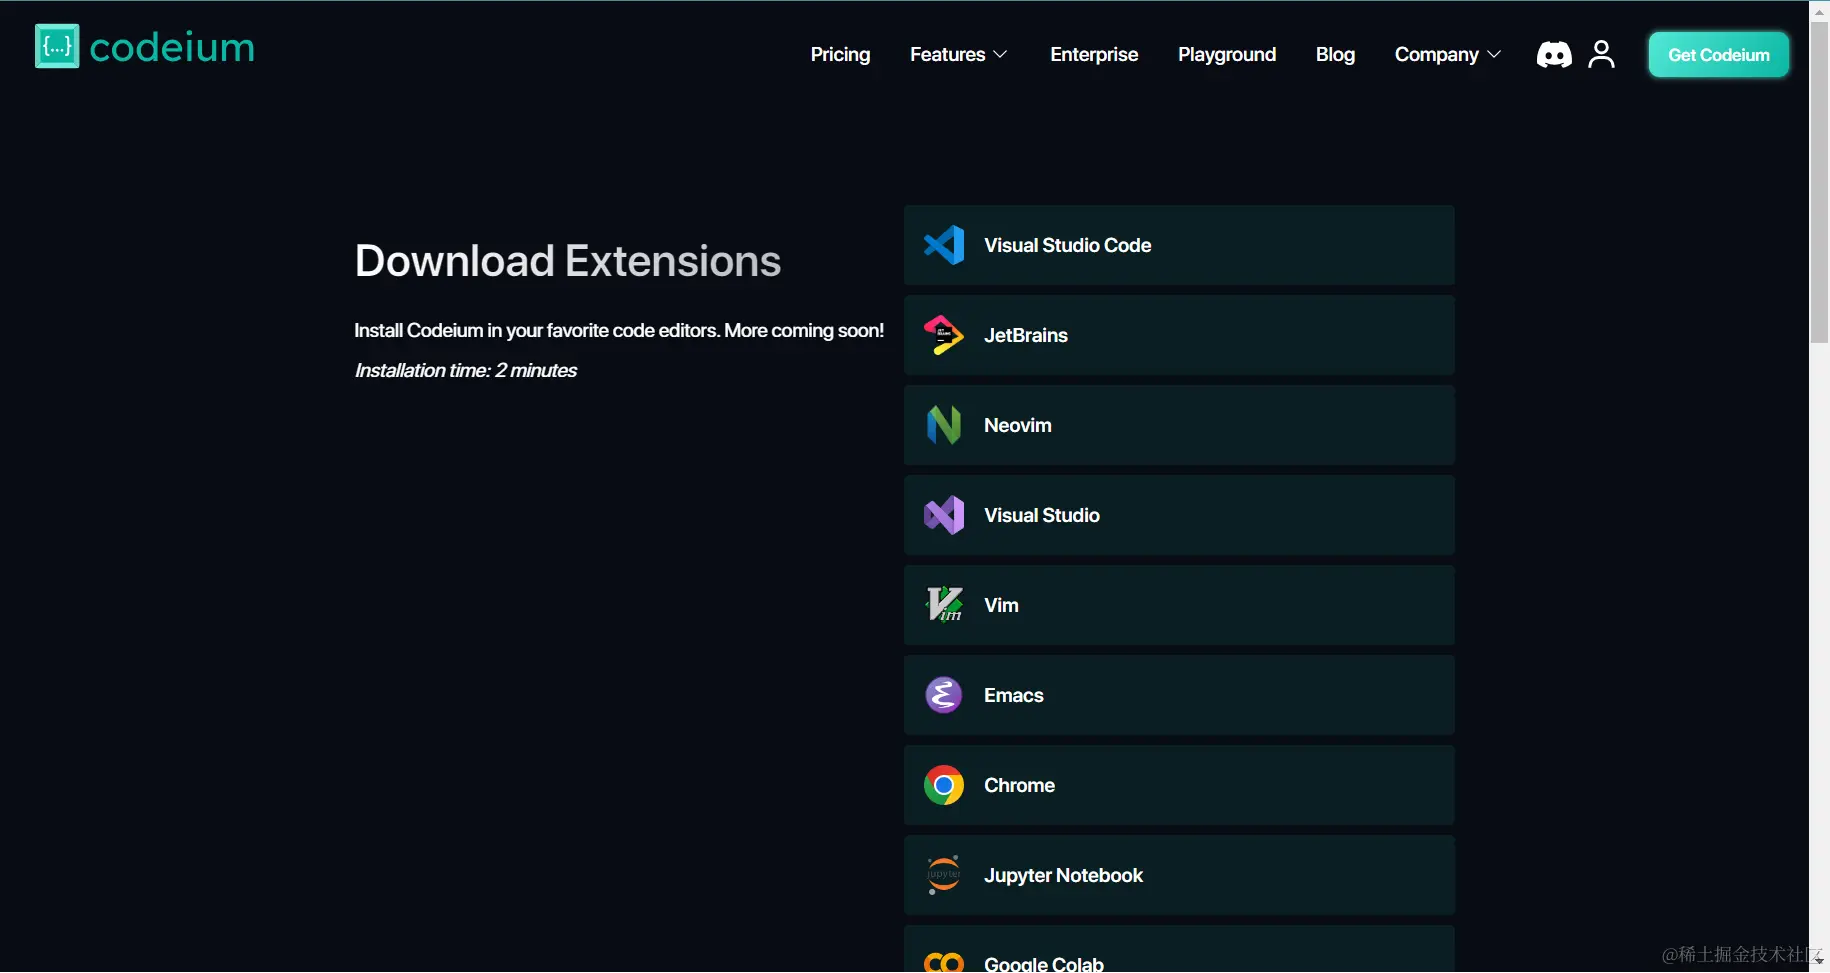Click the Neovim logo icon
This screenshot has height=973, width=1830.
(944, 425)
